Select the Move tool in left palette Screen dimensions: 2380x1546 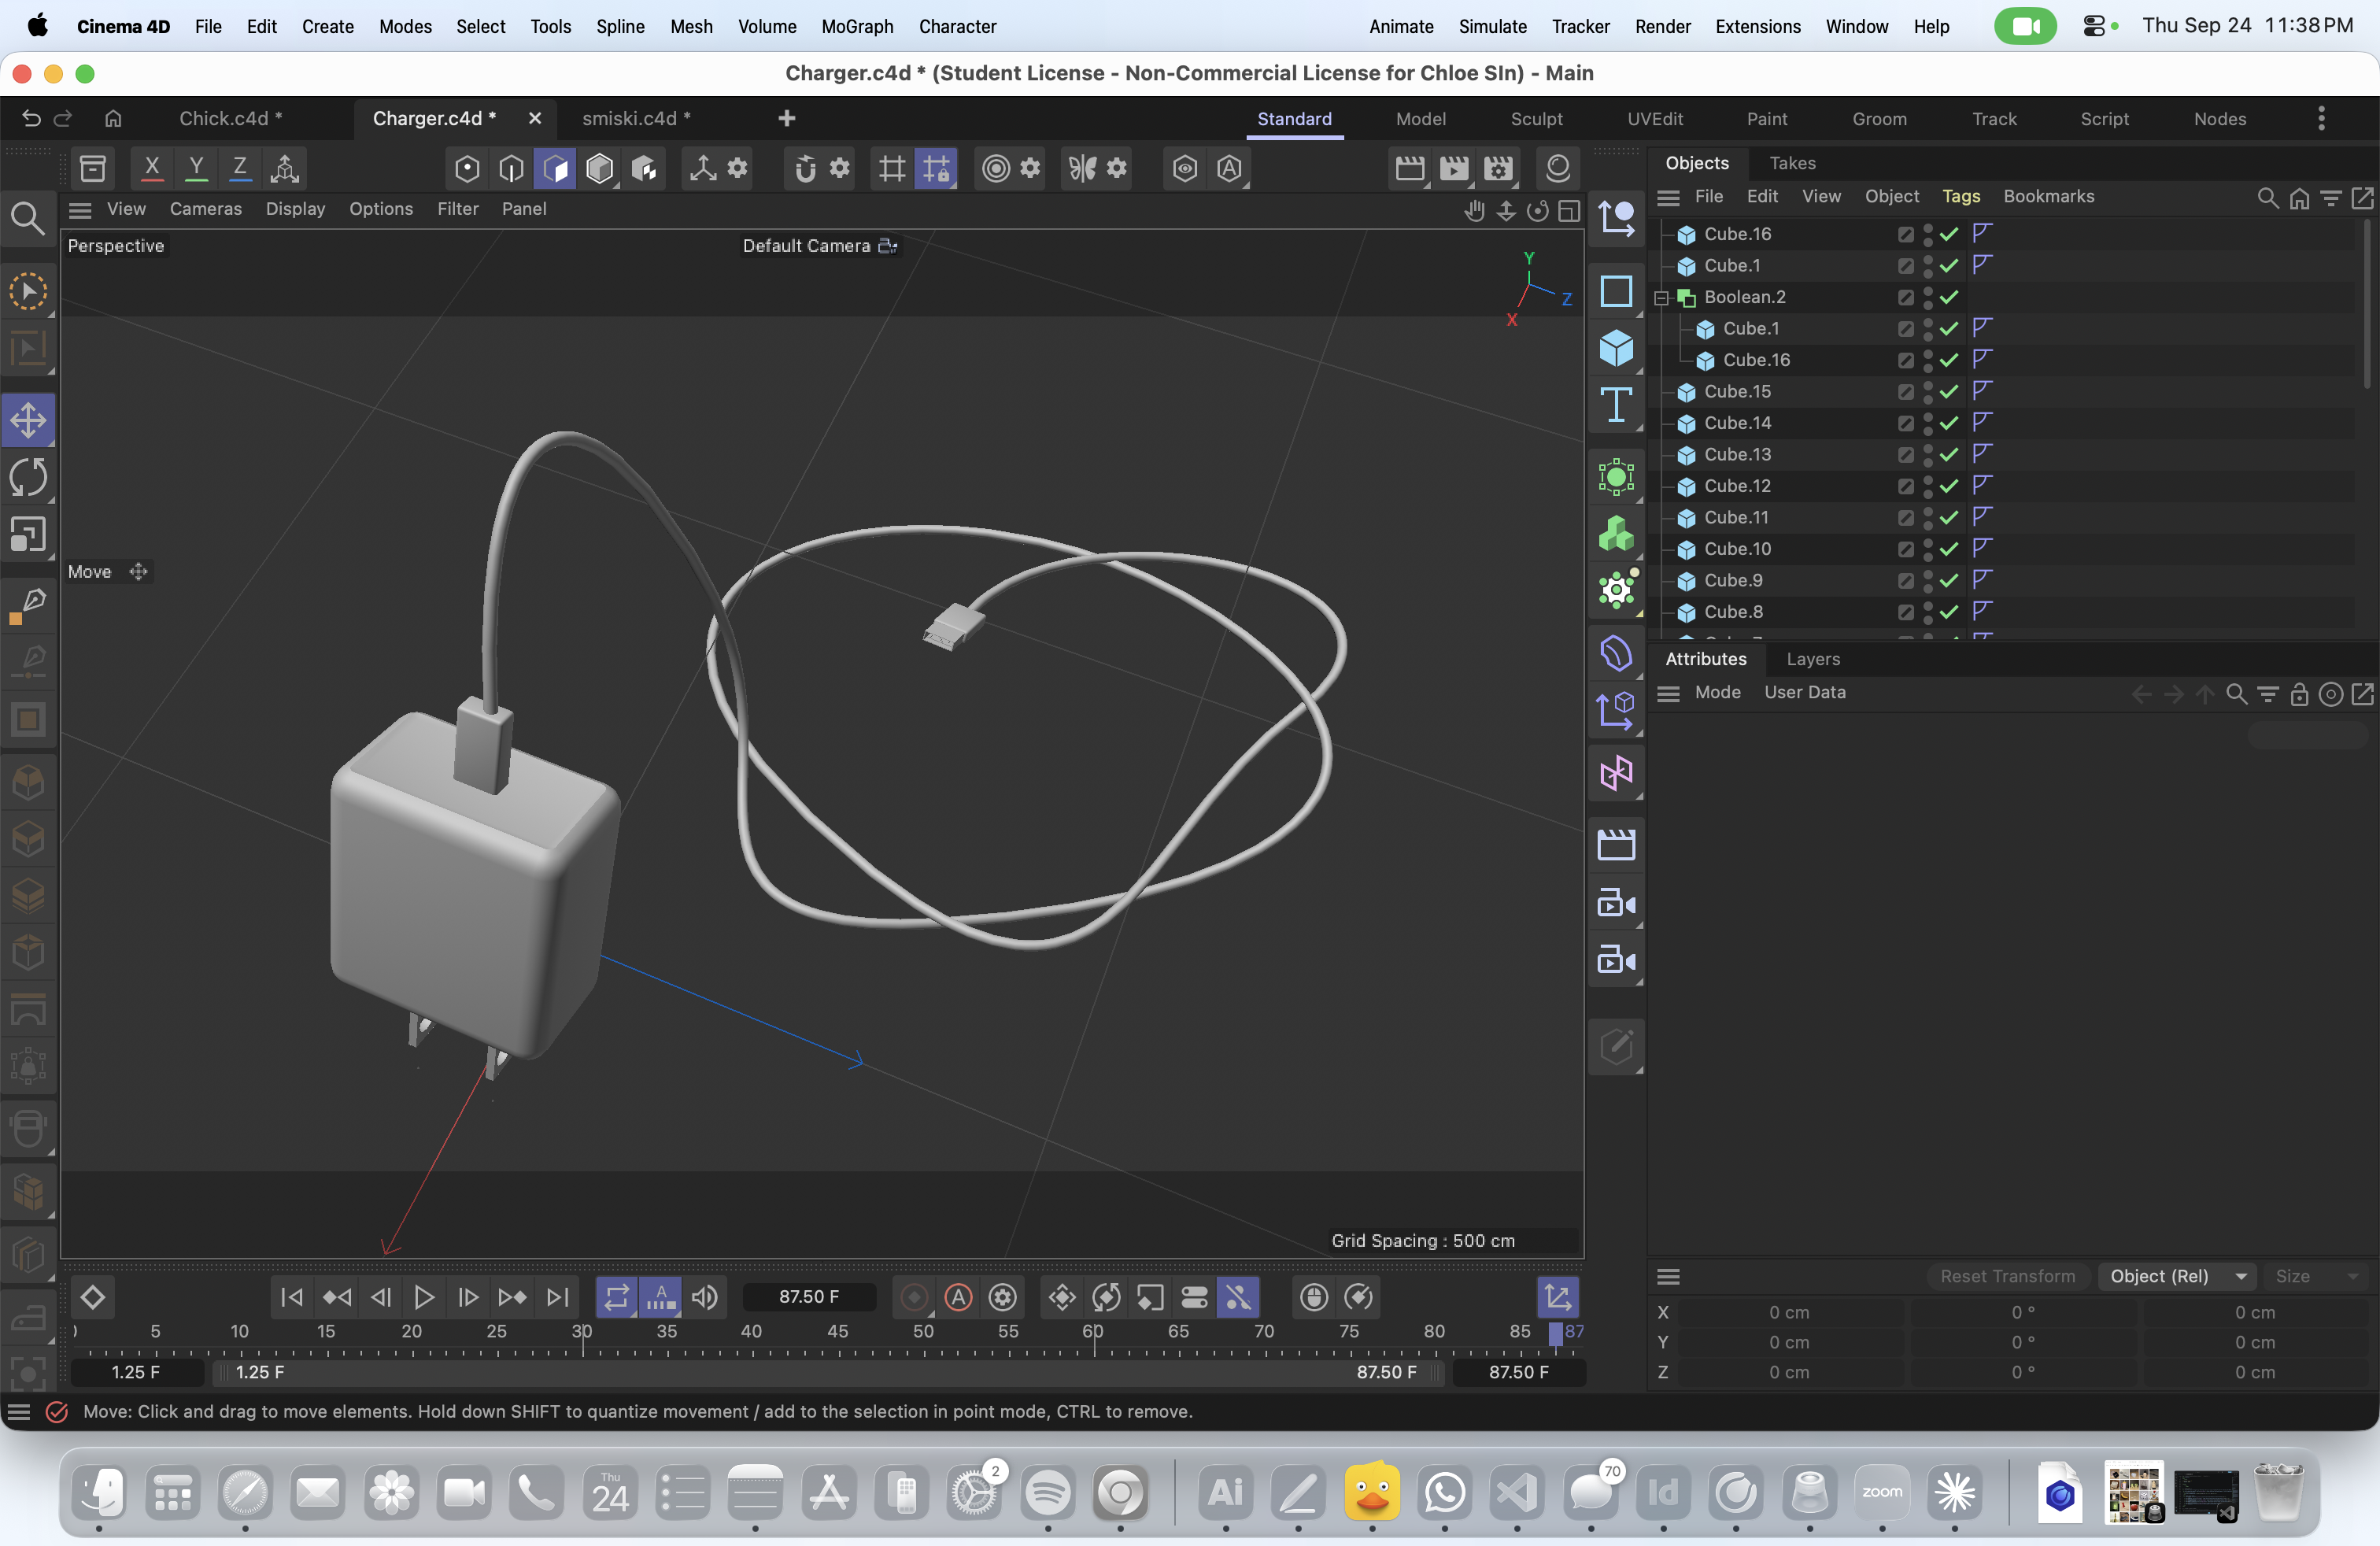click(x=28, y=419)
